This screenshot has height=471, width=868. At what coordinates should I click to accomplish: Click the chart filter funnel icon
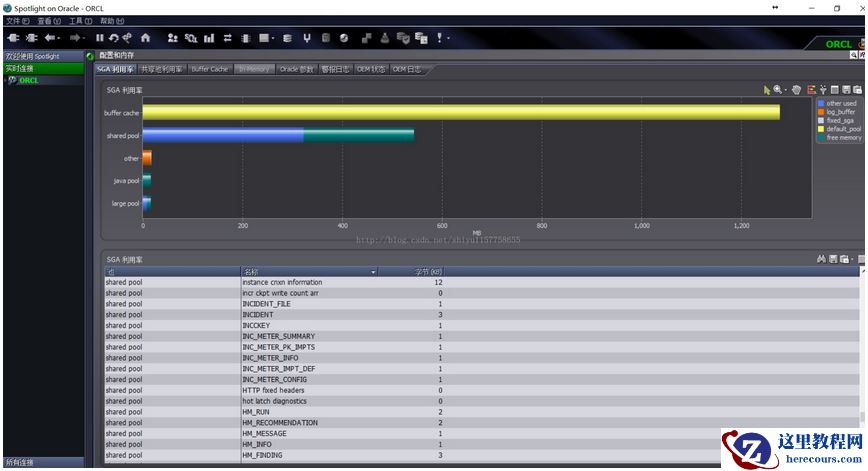point(823,90)
